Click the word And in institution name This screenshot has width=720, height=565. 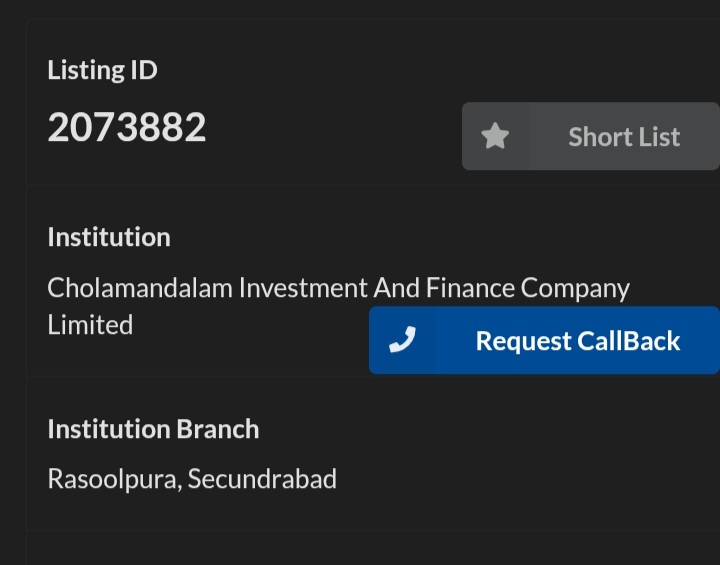[x=397, y=288]
